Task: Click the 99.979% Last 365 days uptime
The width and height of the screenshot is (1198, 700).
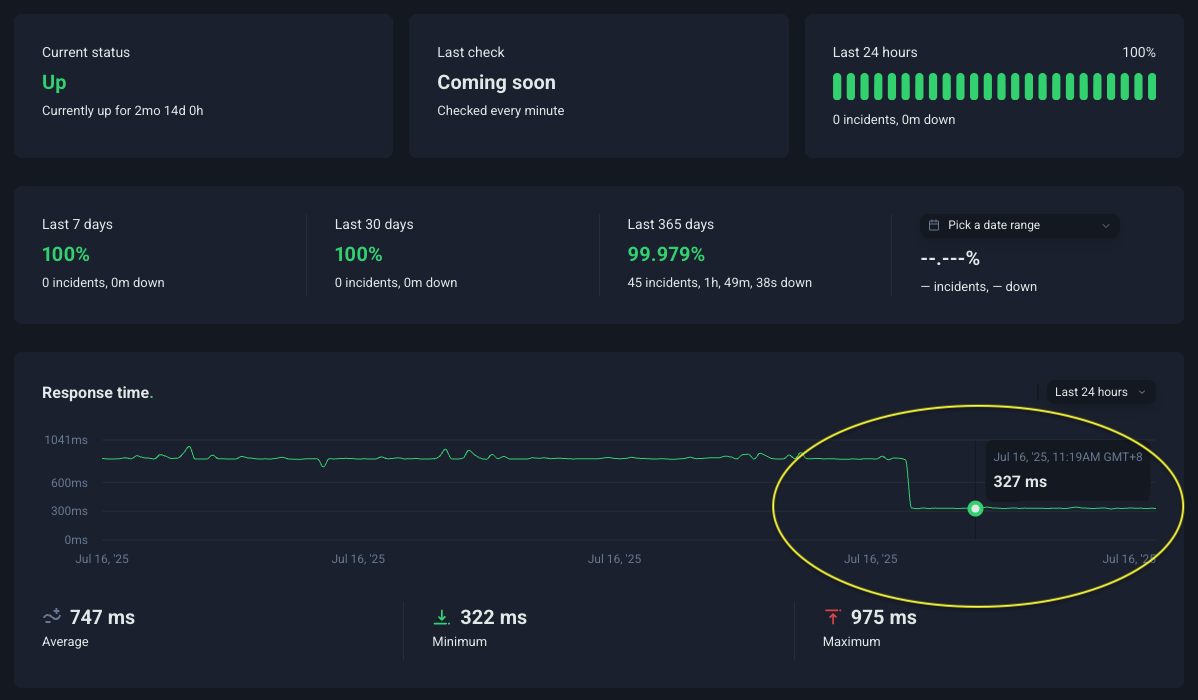Action: click(x=666, y=254)
